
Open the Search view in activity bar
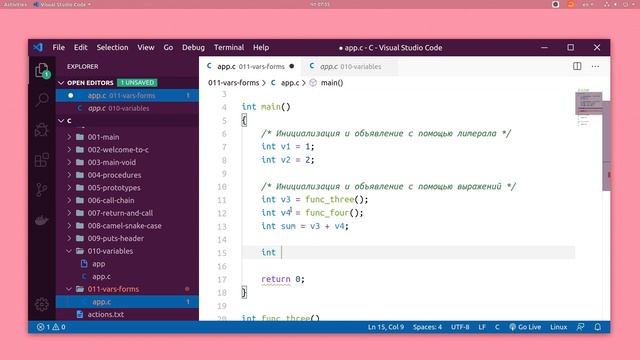point(42,100)
